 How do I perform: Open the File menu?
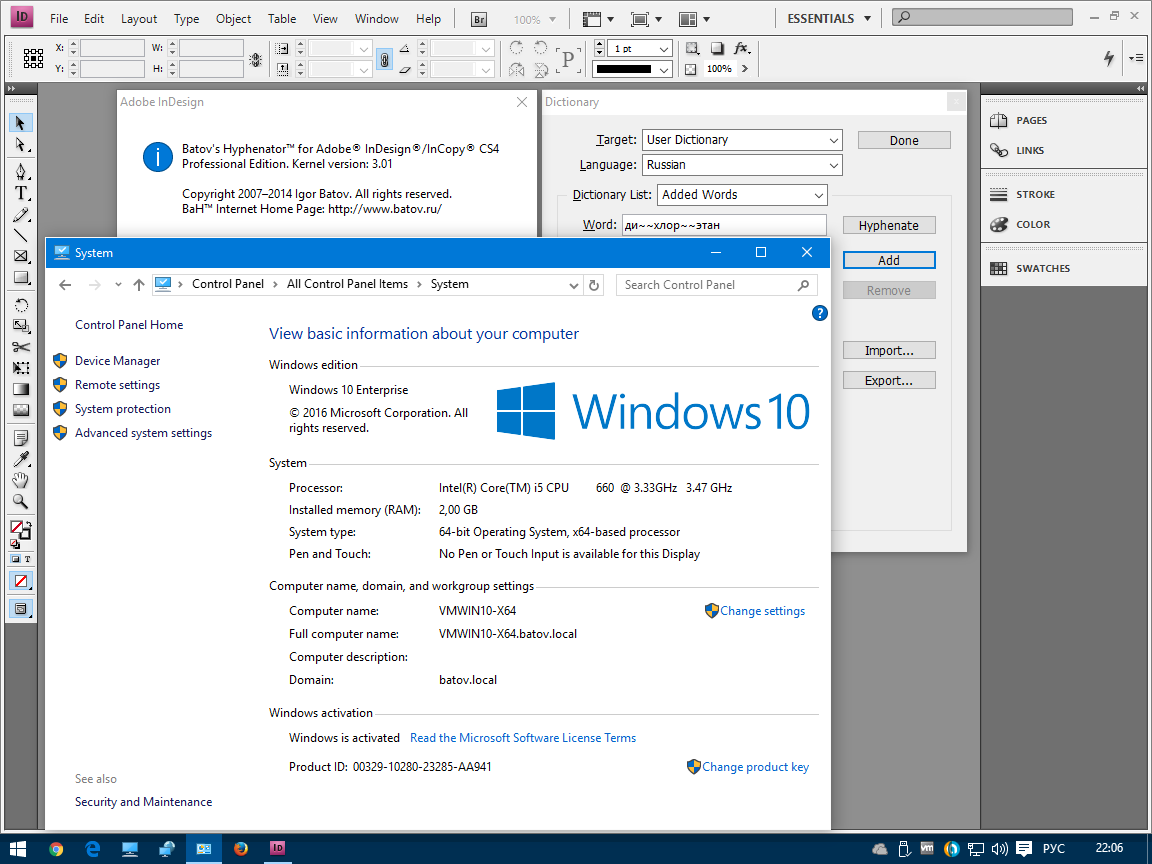(x=59, y=19)
